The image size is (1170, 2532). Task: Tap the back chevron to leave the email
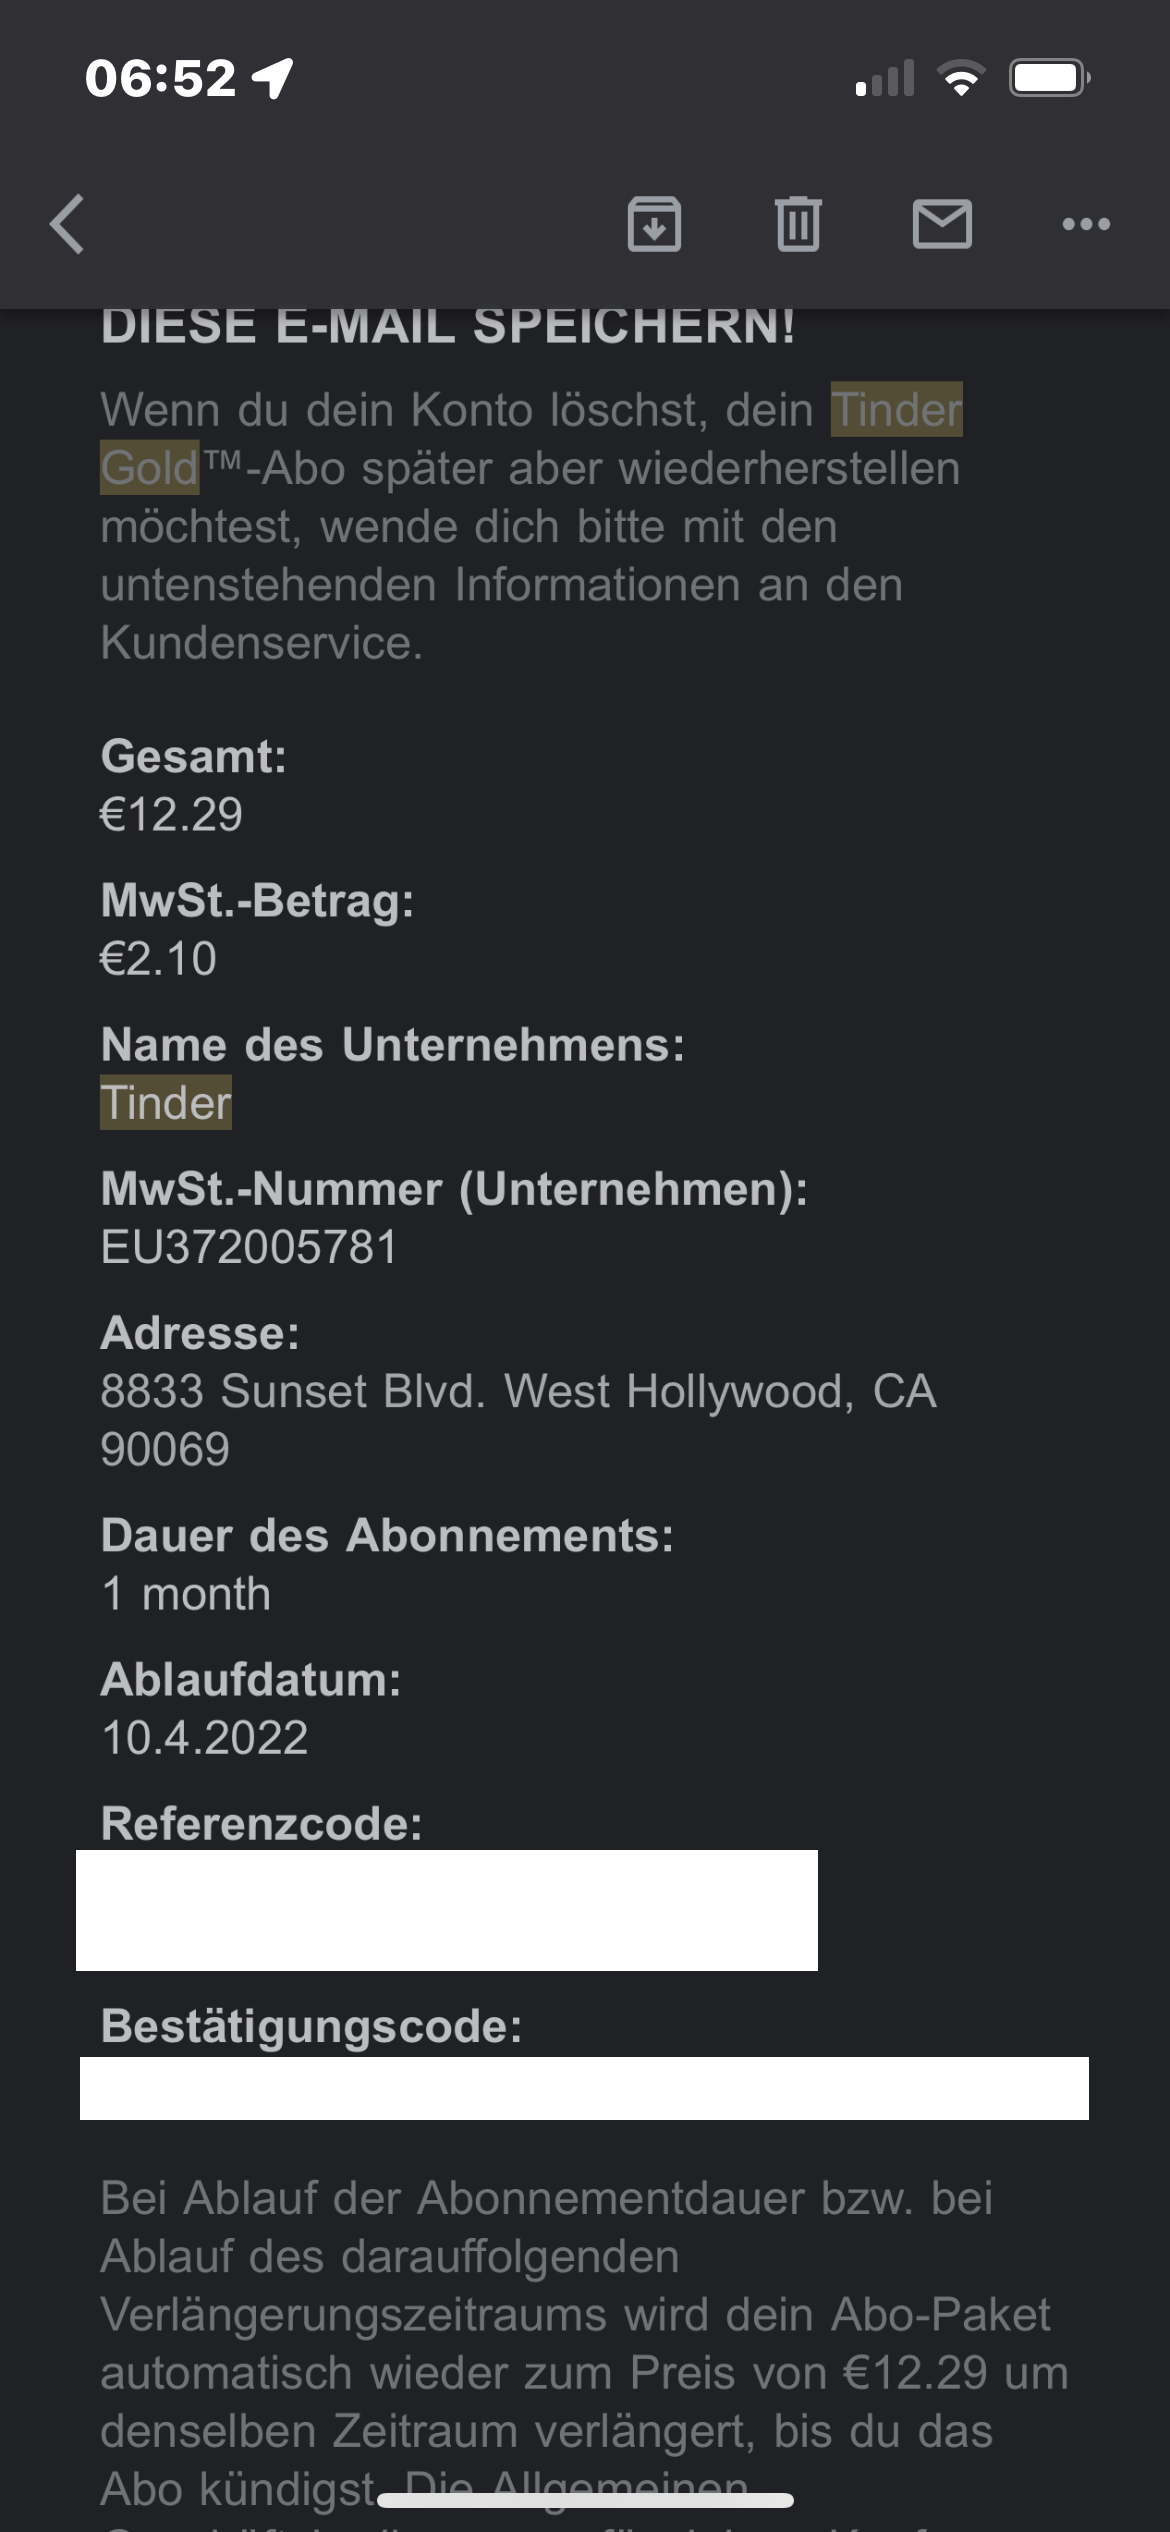(x=68, y=224)
